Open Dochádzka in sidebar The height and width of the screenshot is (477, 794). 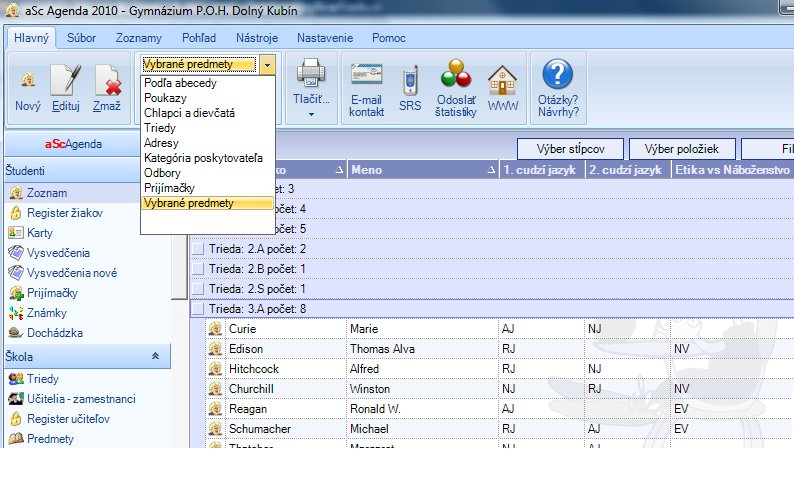coord(55,333)
